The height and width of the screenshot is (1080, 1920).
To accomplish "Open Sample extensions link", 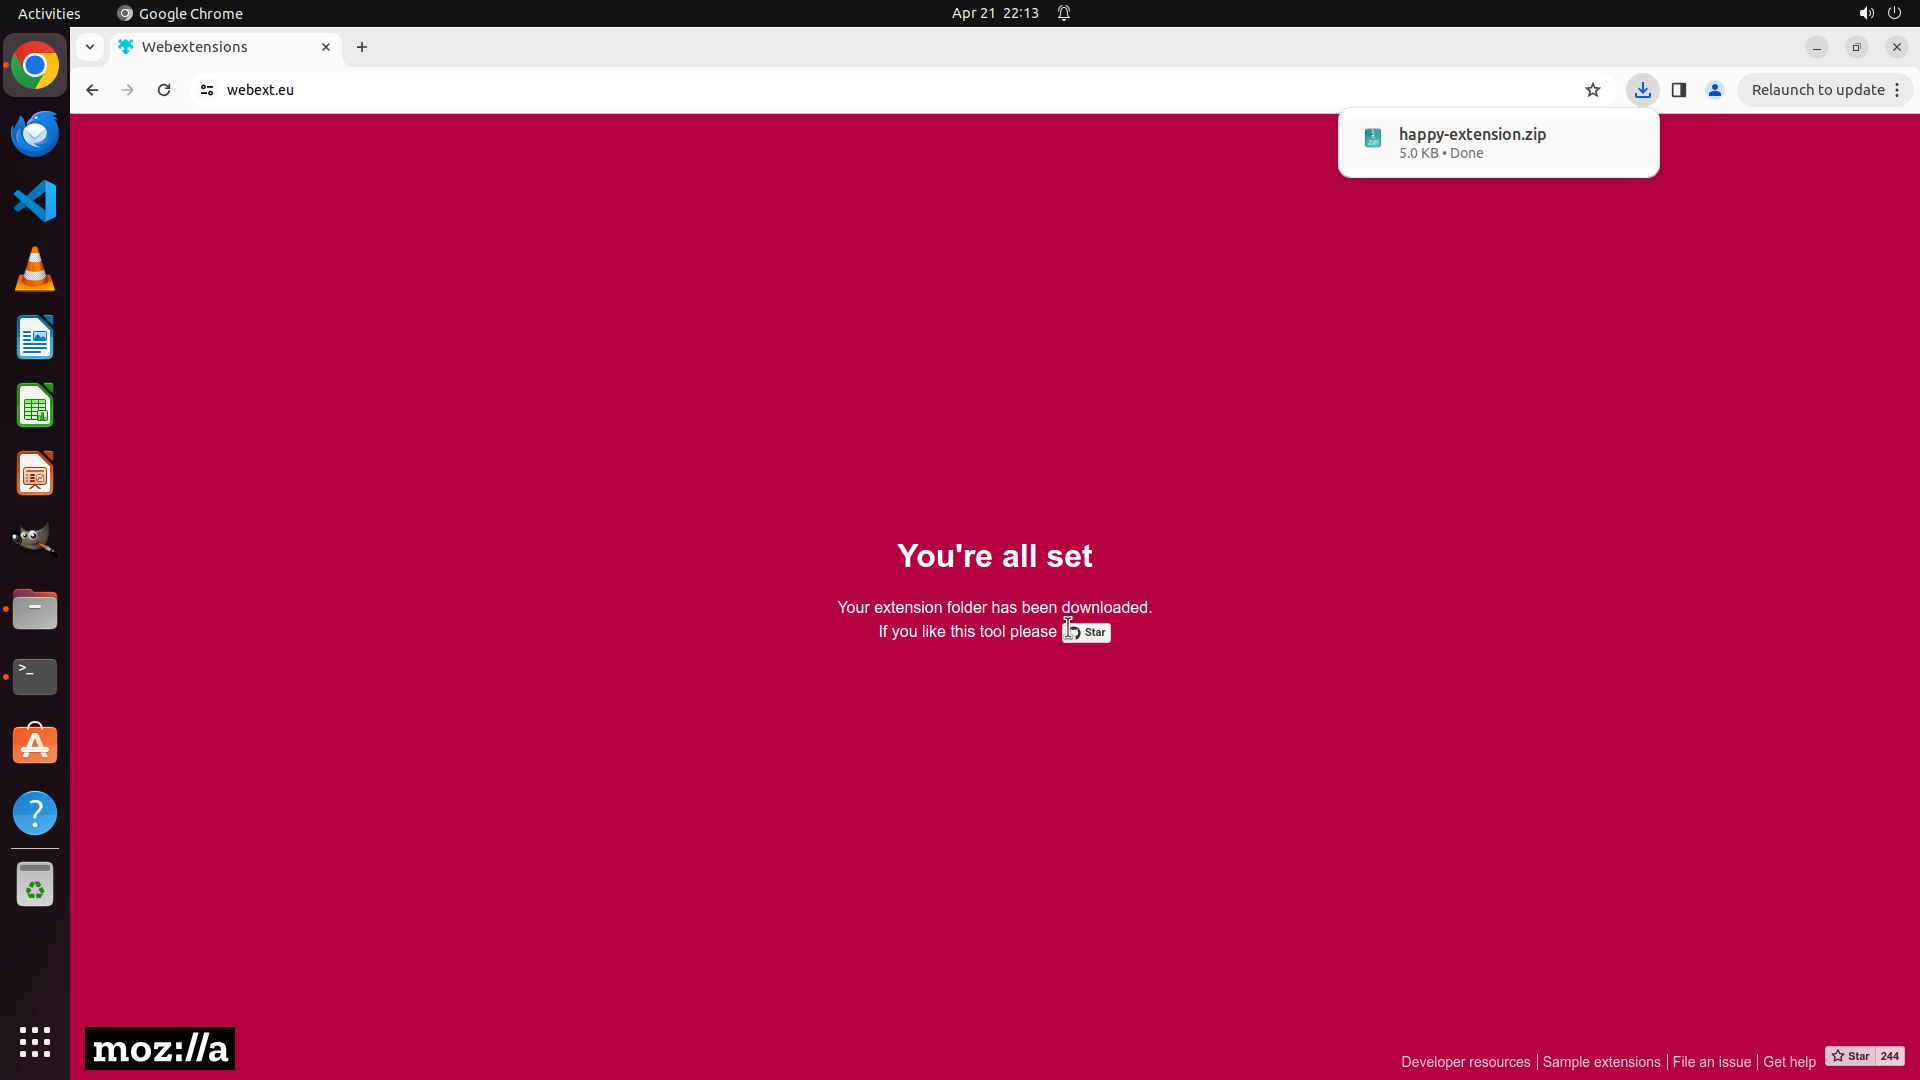I will point(1601,1062).
